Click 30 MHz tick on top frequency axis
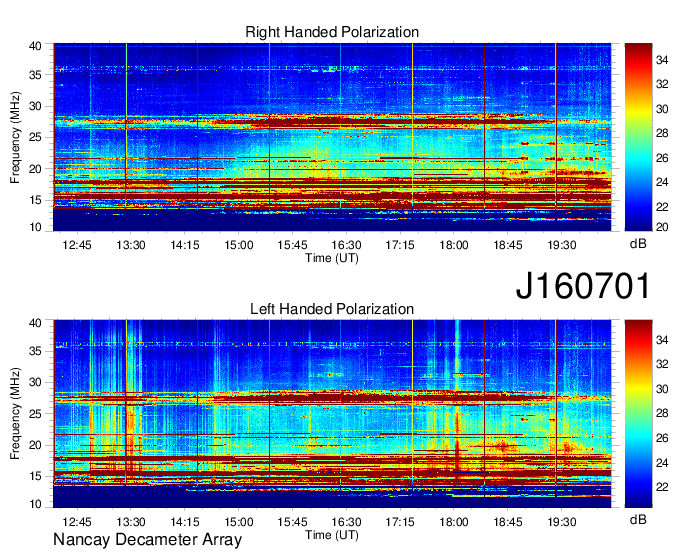 pyautogui.click(x=36, y=106)
